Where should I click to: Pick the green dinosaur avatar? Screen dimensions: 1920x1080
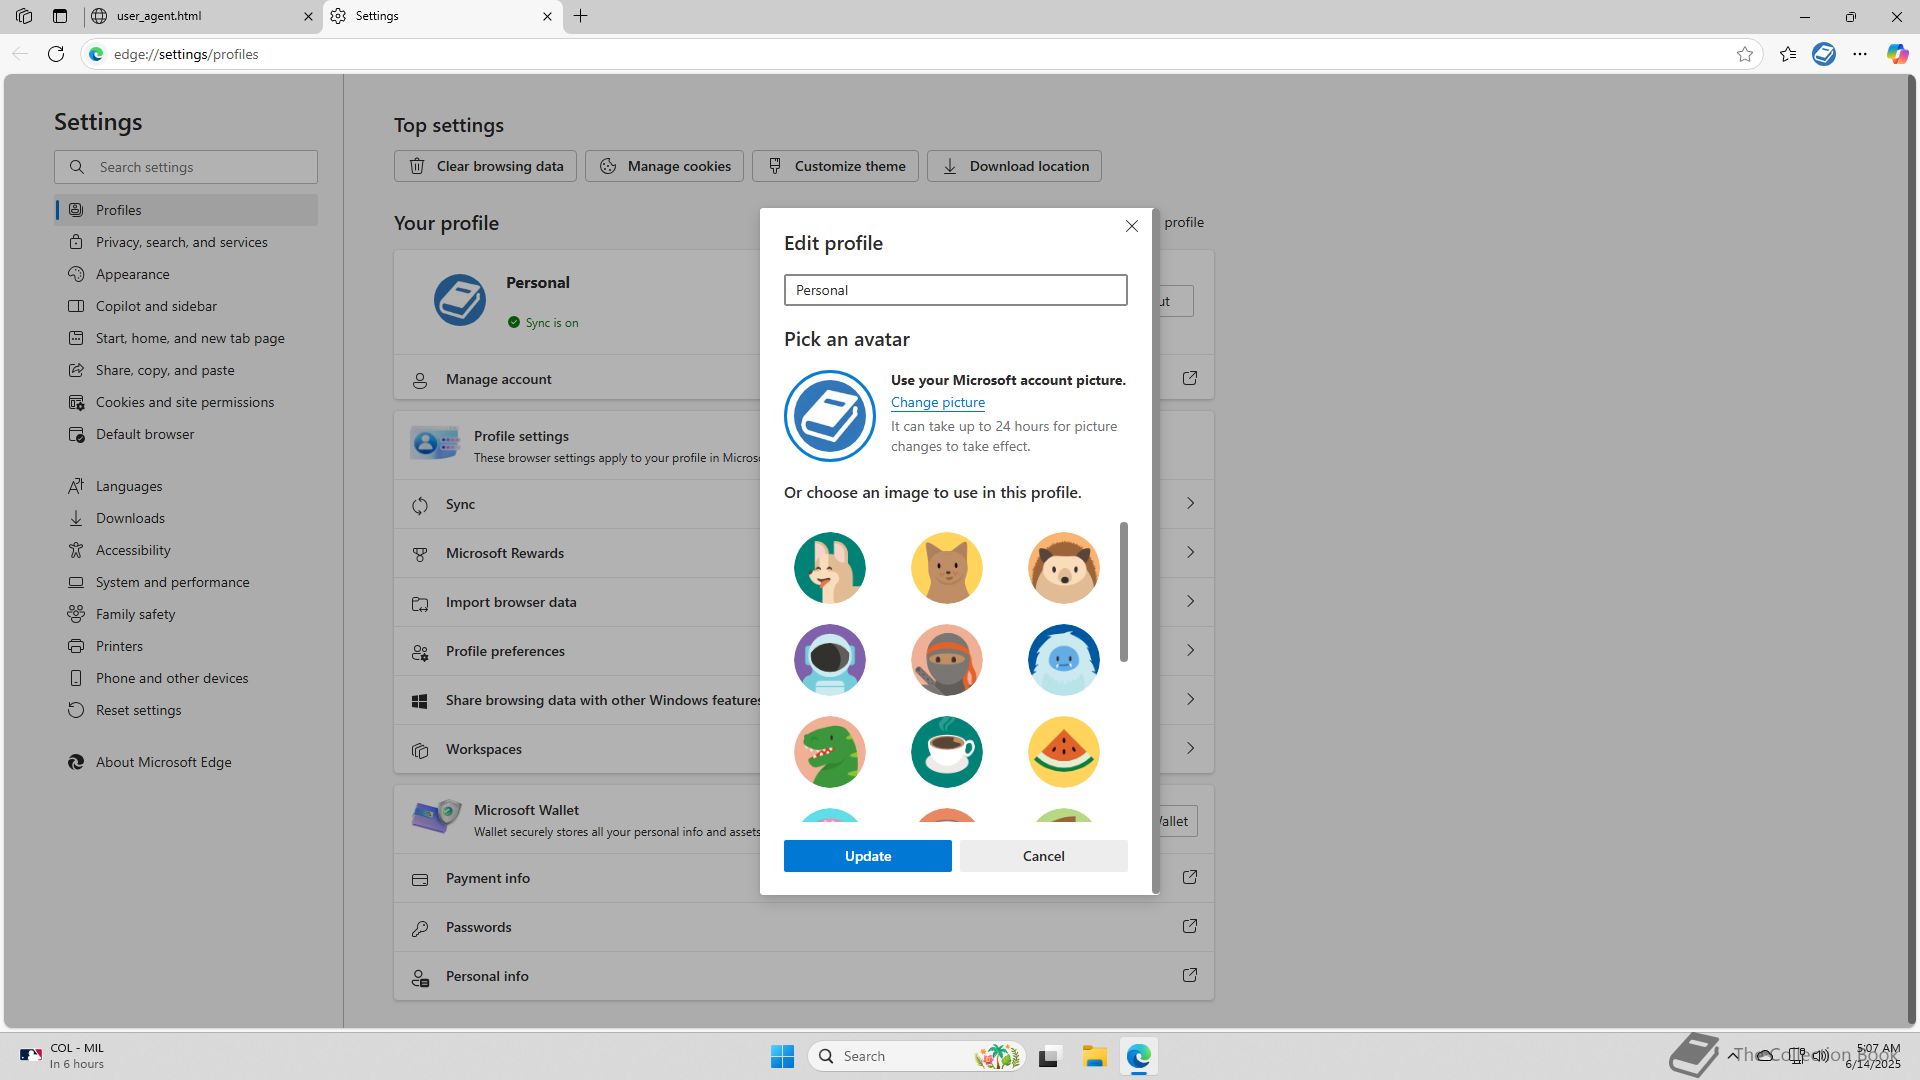[x=829, y=752]
